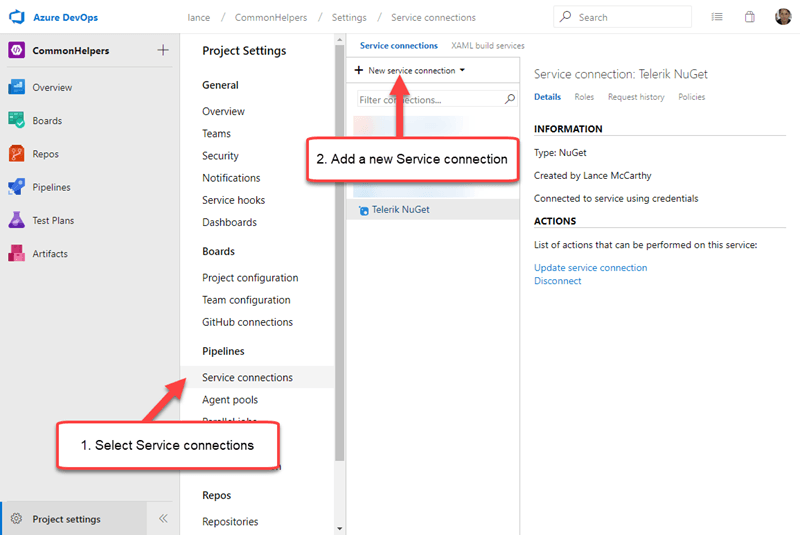
Task: Click the Azure DevOps title text
Action: click(65, 17)
